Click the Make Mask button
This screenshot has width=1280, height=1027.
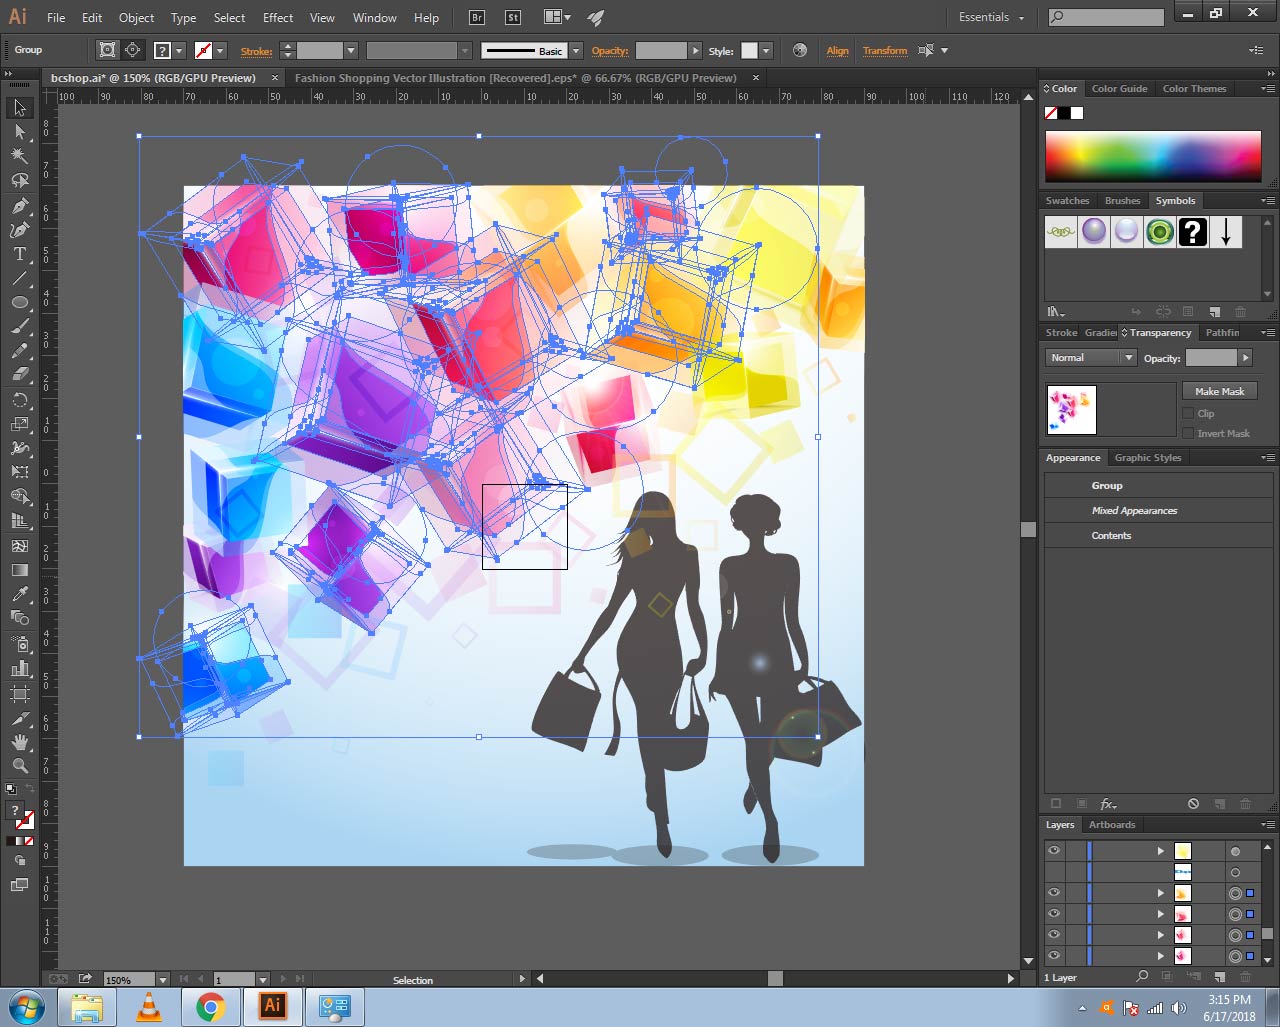pos(1219,391)
